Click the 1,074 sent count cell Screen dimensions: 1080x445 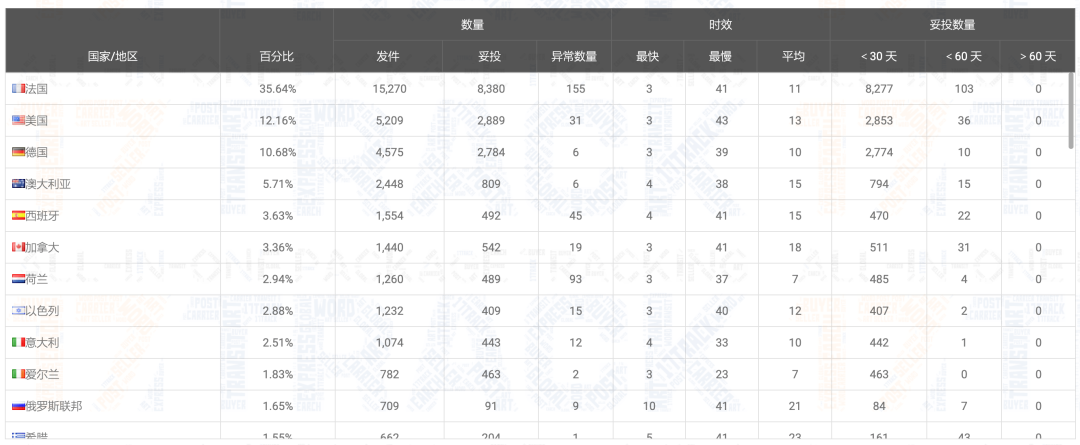pyautogui.click(x=389, y=342)
